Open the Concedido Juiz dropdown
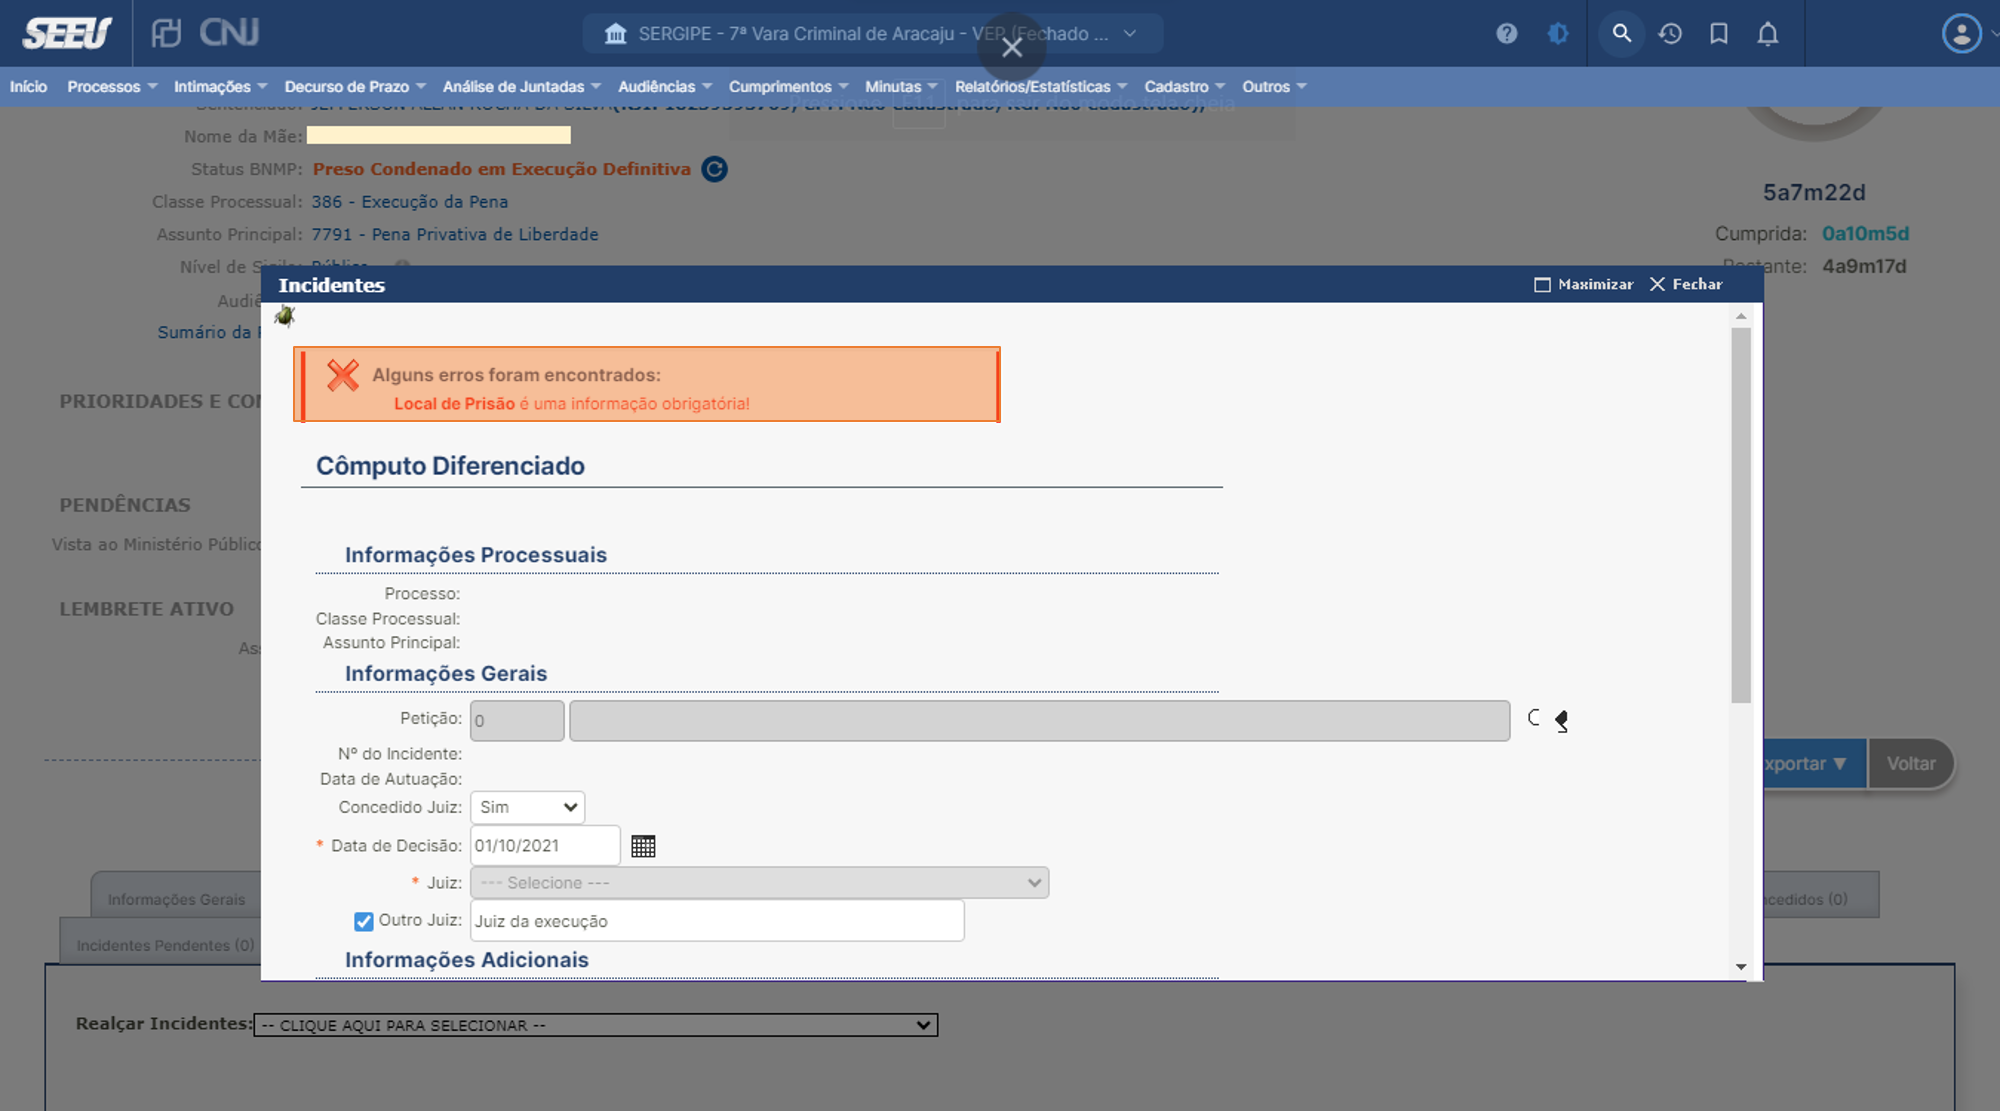 527,807
